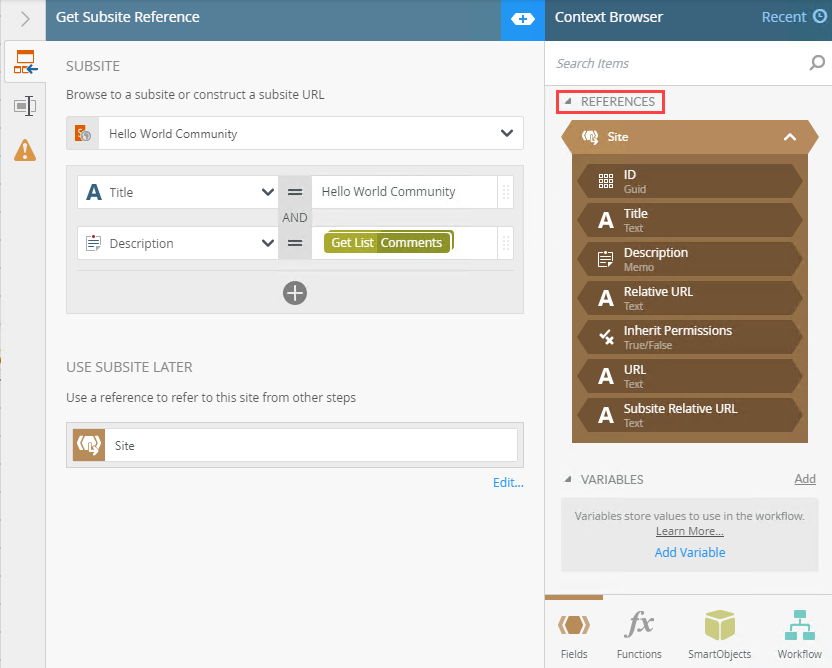Select the Fields tab
832x668 pixels.
pos(574,634)
